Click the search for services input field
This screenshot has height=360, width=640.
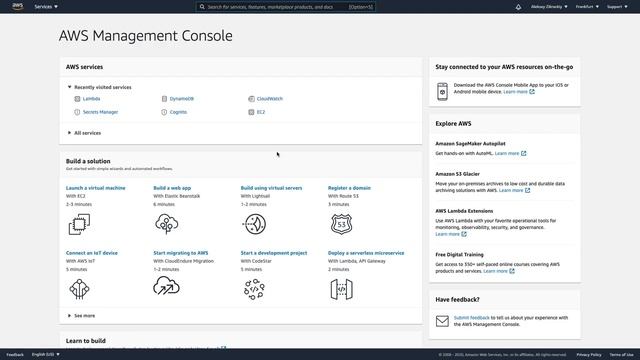pos(286,7)
